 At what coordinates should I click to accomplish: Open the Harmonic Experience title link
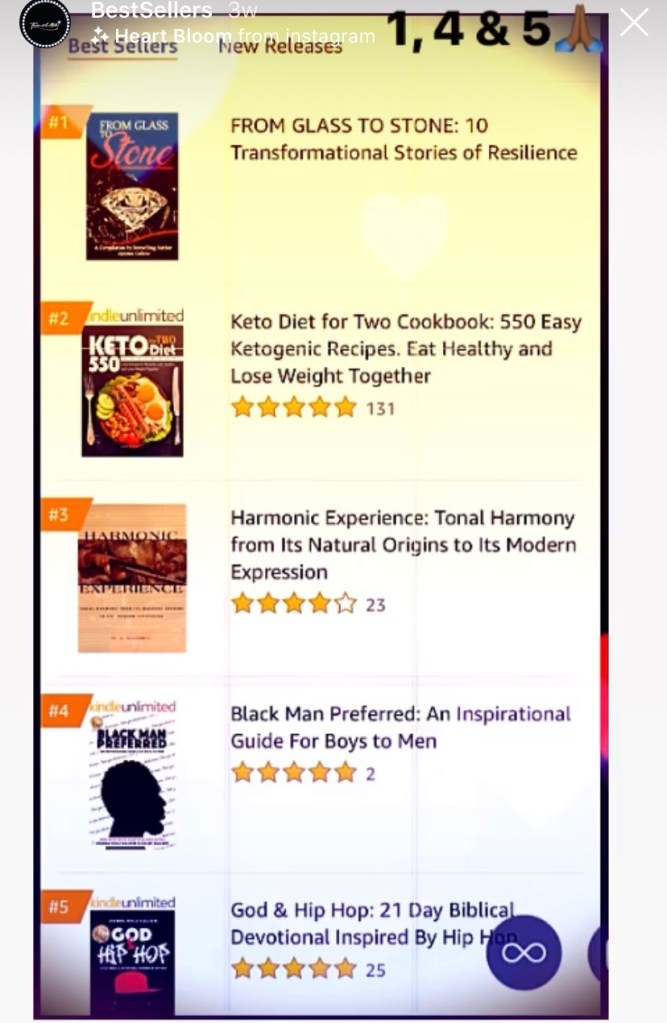[403, 544]
